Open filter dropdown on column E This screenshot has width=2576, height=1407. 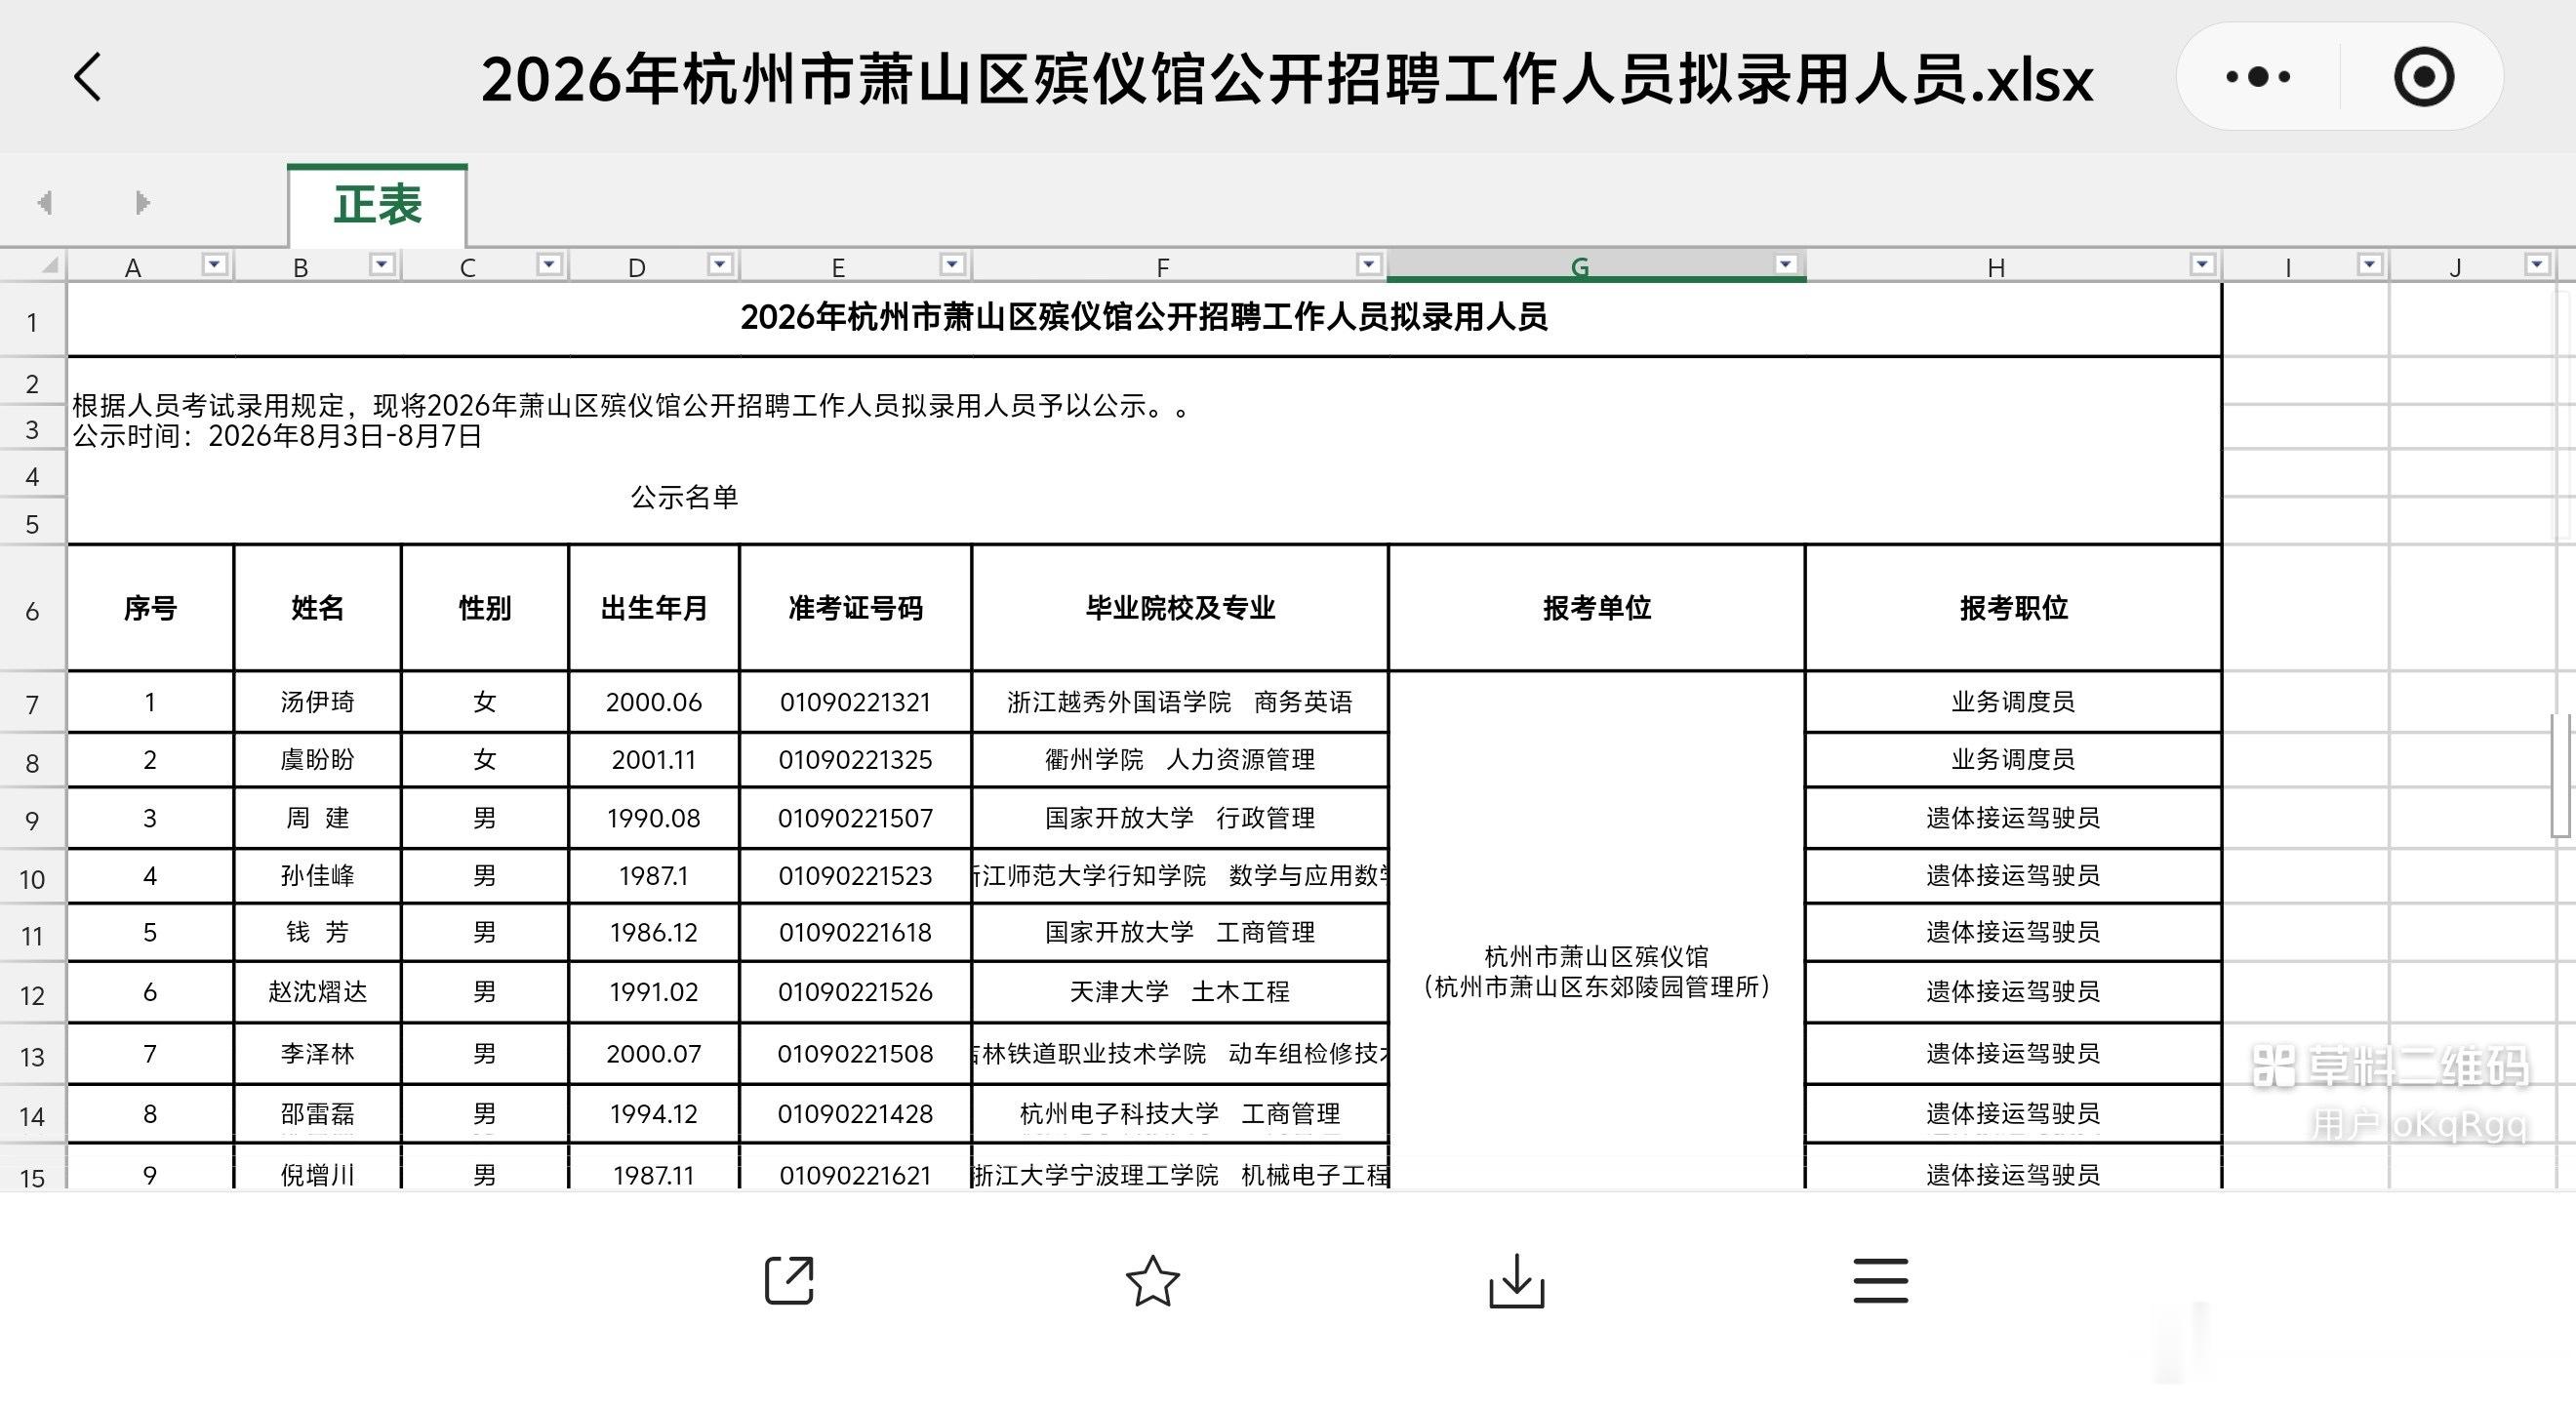(952, 265)
